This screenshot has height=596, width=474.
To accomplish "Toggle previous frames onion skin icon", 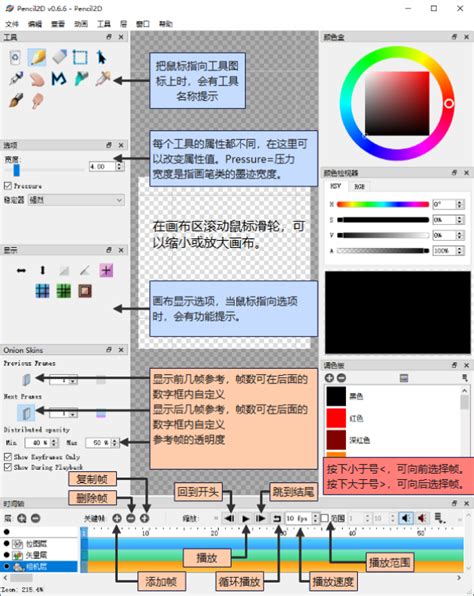I will tap(26, 379).
